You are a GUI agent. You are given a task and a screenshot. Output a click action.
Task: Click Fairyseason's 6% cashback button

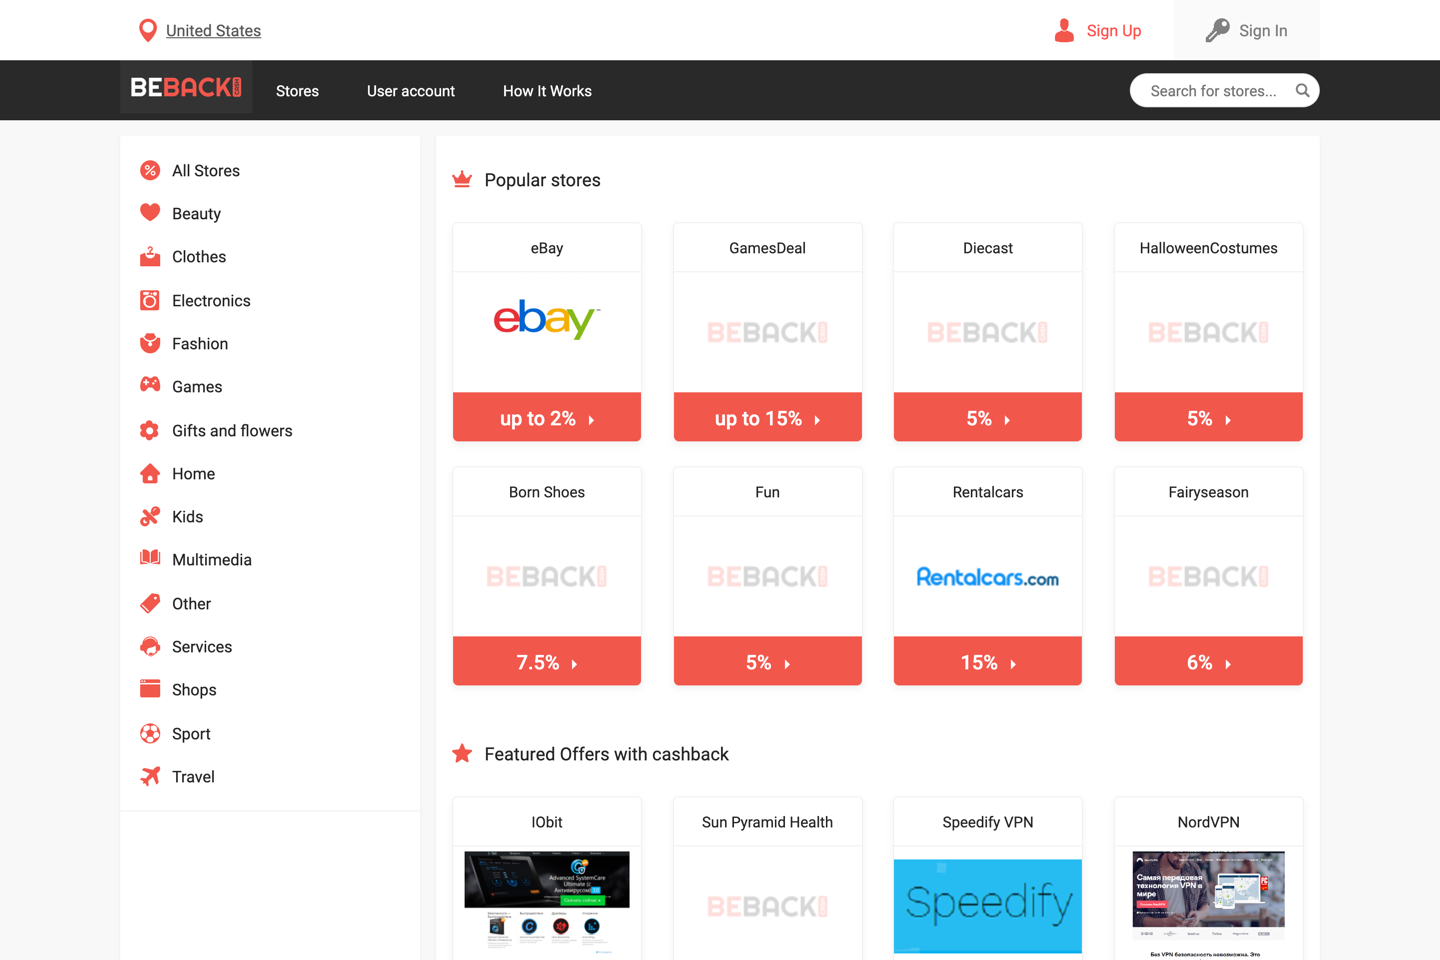coord(1208,661)
